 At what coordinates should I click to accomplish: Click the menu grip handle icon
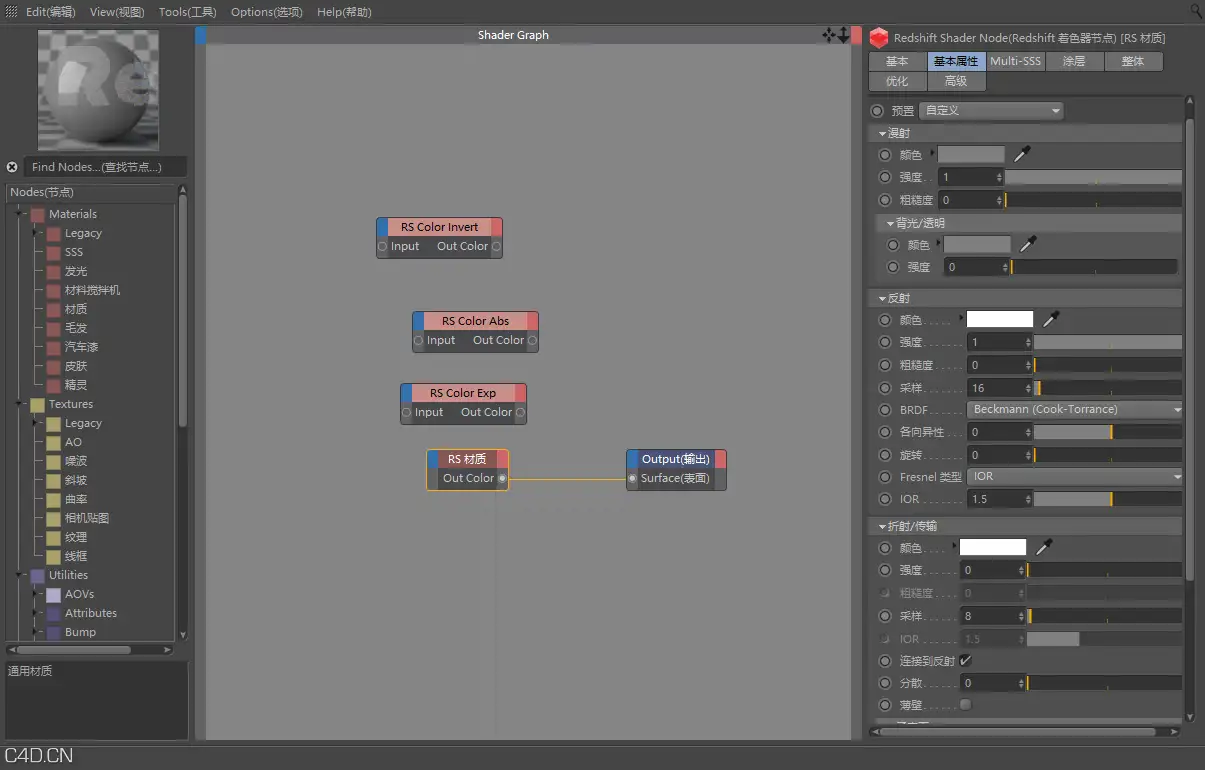pos(11,11)
